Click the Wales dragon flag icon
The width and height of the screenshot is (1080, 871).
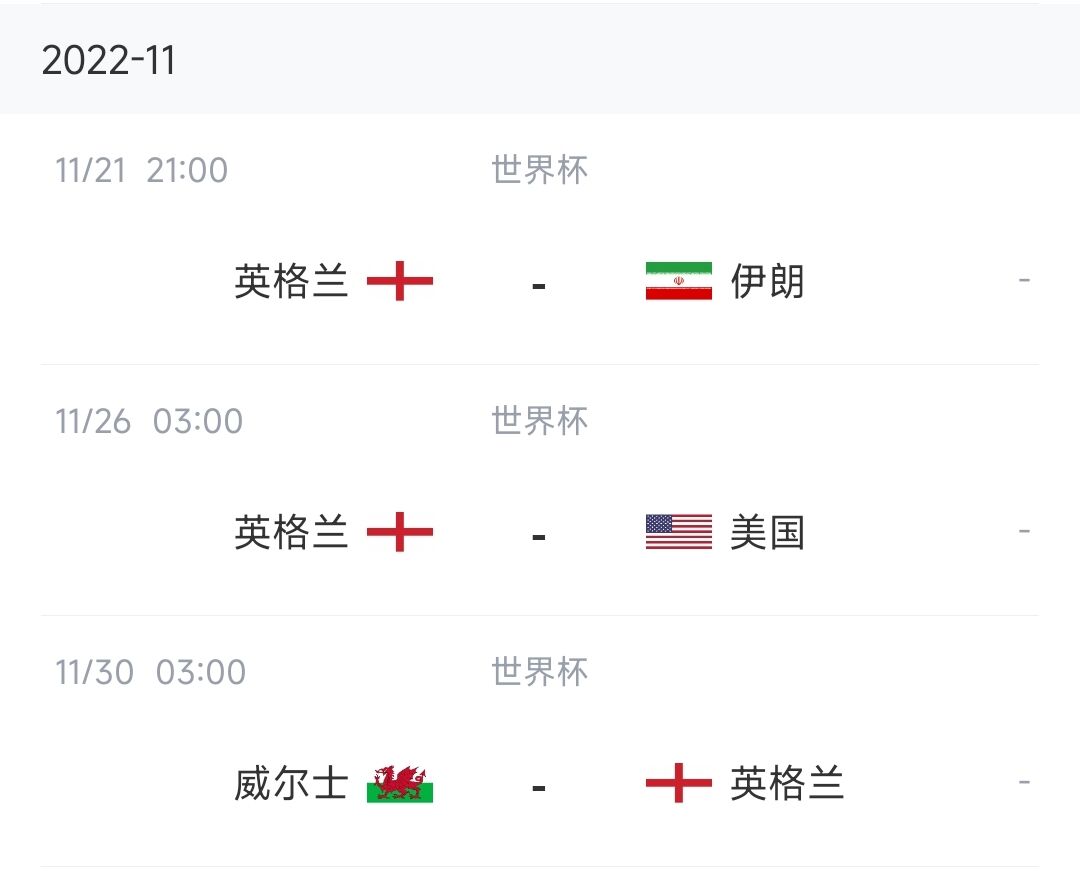click(x=399, y=784)
